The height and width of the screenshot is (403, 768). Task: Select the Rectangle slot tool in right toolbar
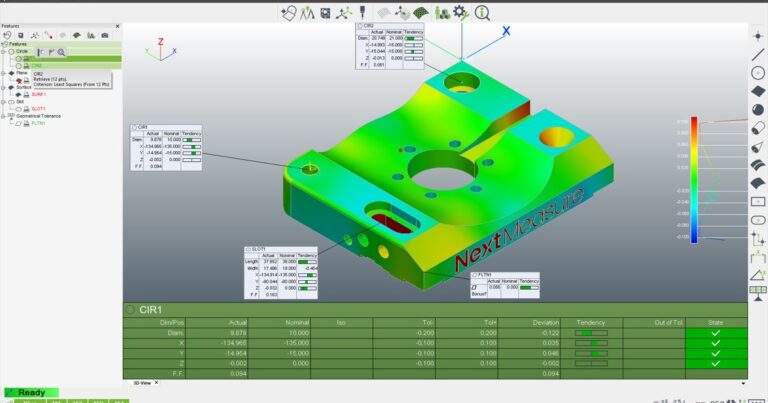tap(758, 202)
